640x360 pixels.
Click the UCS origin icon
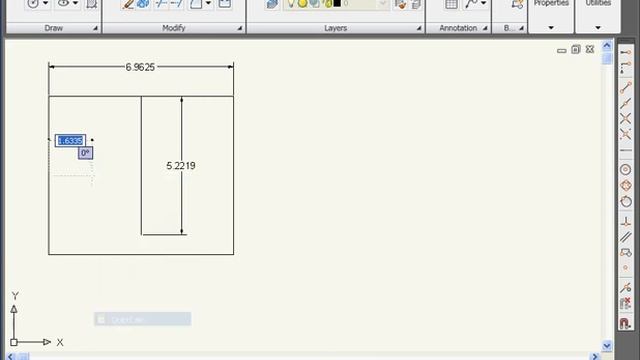pyautogui.click(x=14, y=342)
